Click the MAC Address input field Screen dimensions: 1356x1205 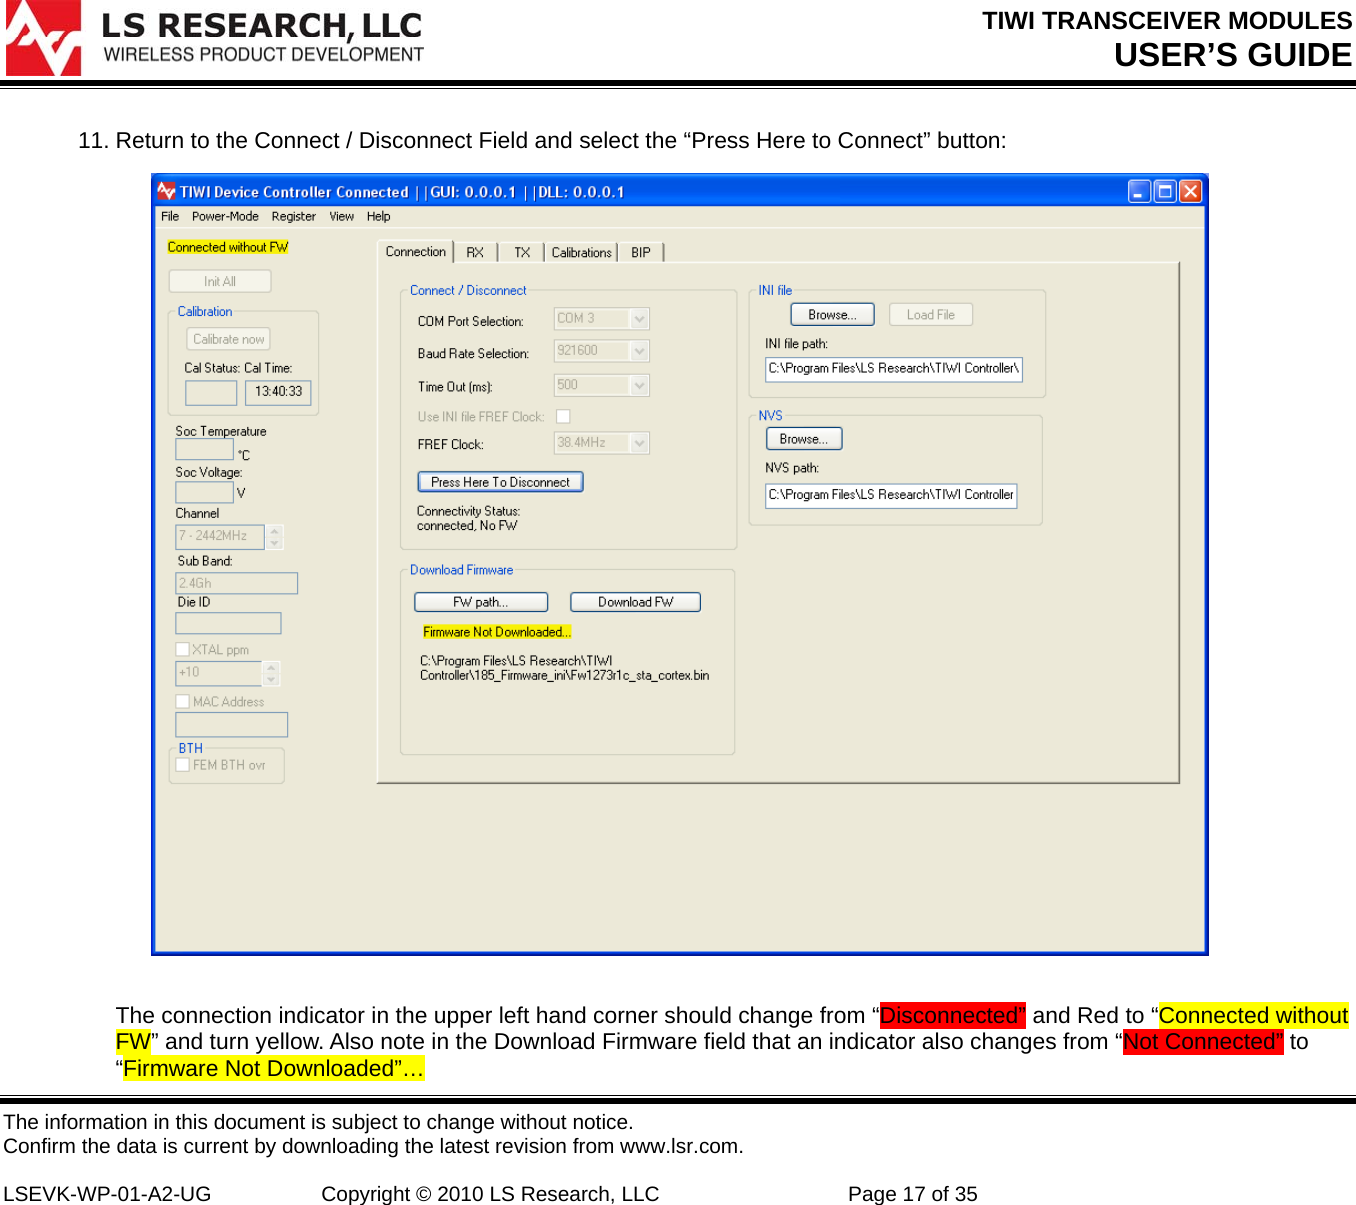point(232,725)
